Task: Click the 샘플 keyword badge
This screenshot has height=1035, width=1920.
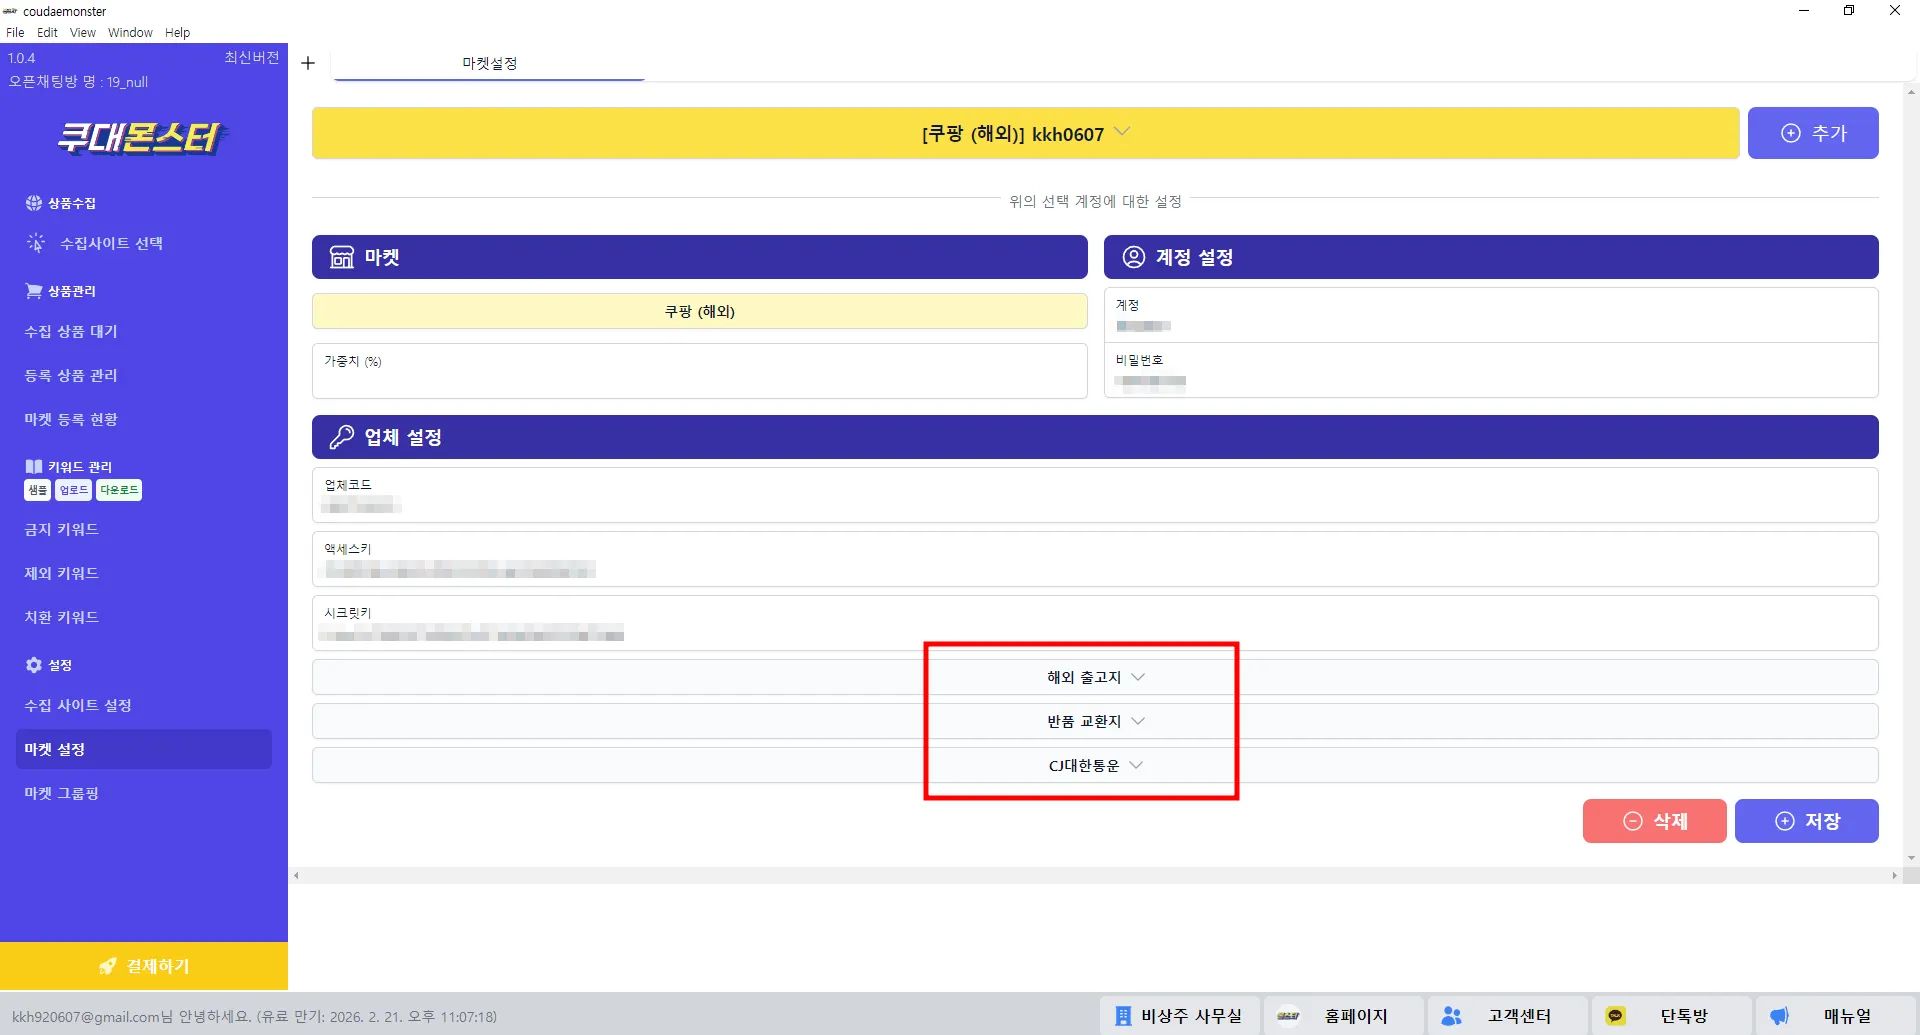Action: tap(38, 490)
